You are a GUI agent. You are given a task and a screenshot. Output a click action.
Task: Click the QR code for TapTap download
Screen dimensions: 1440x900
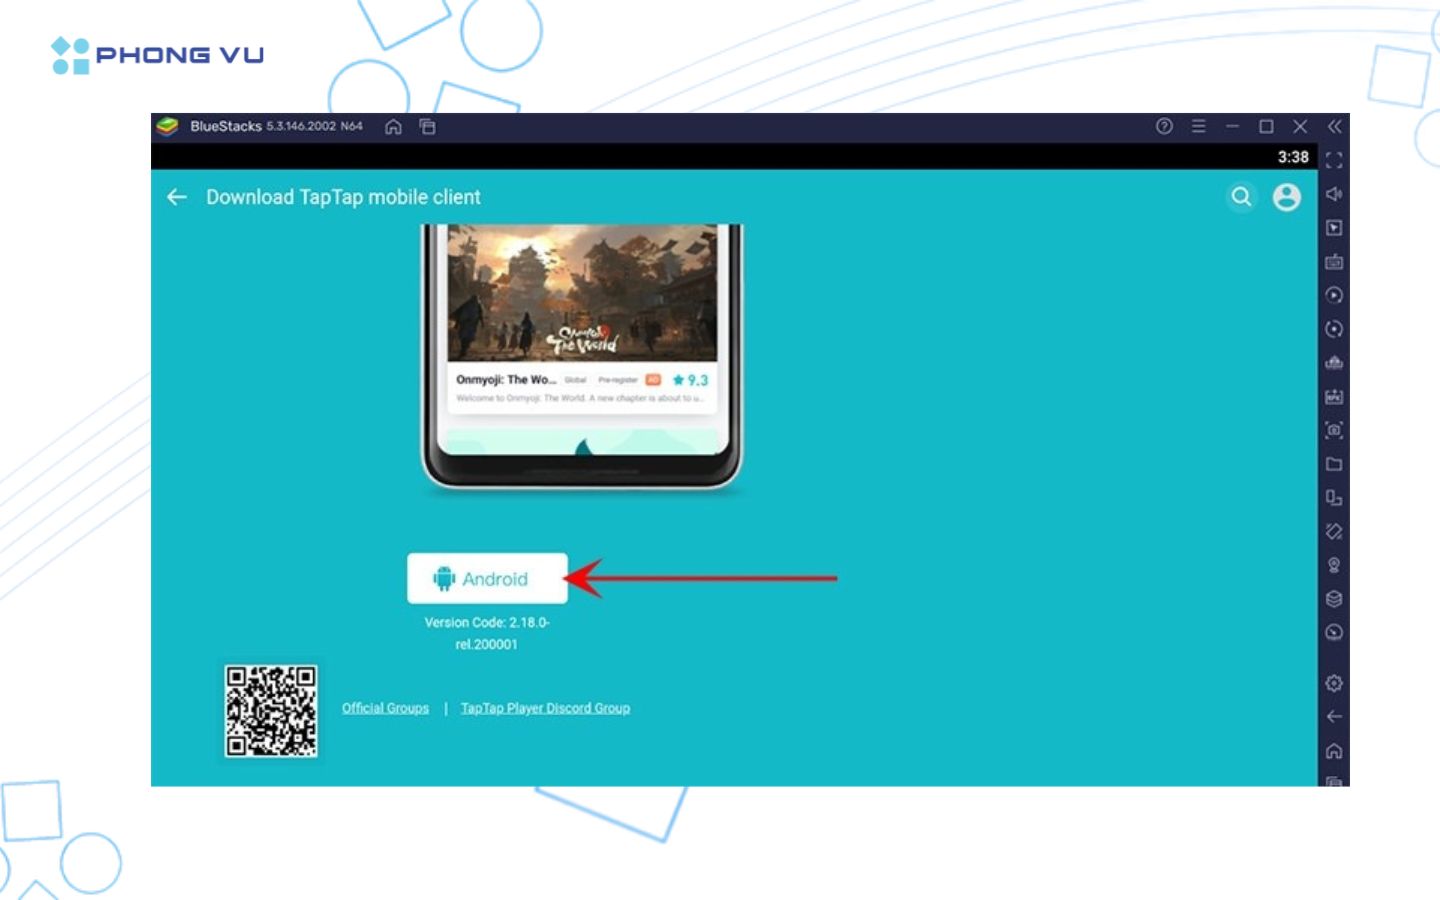[270, 712]
